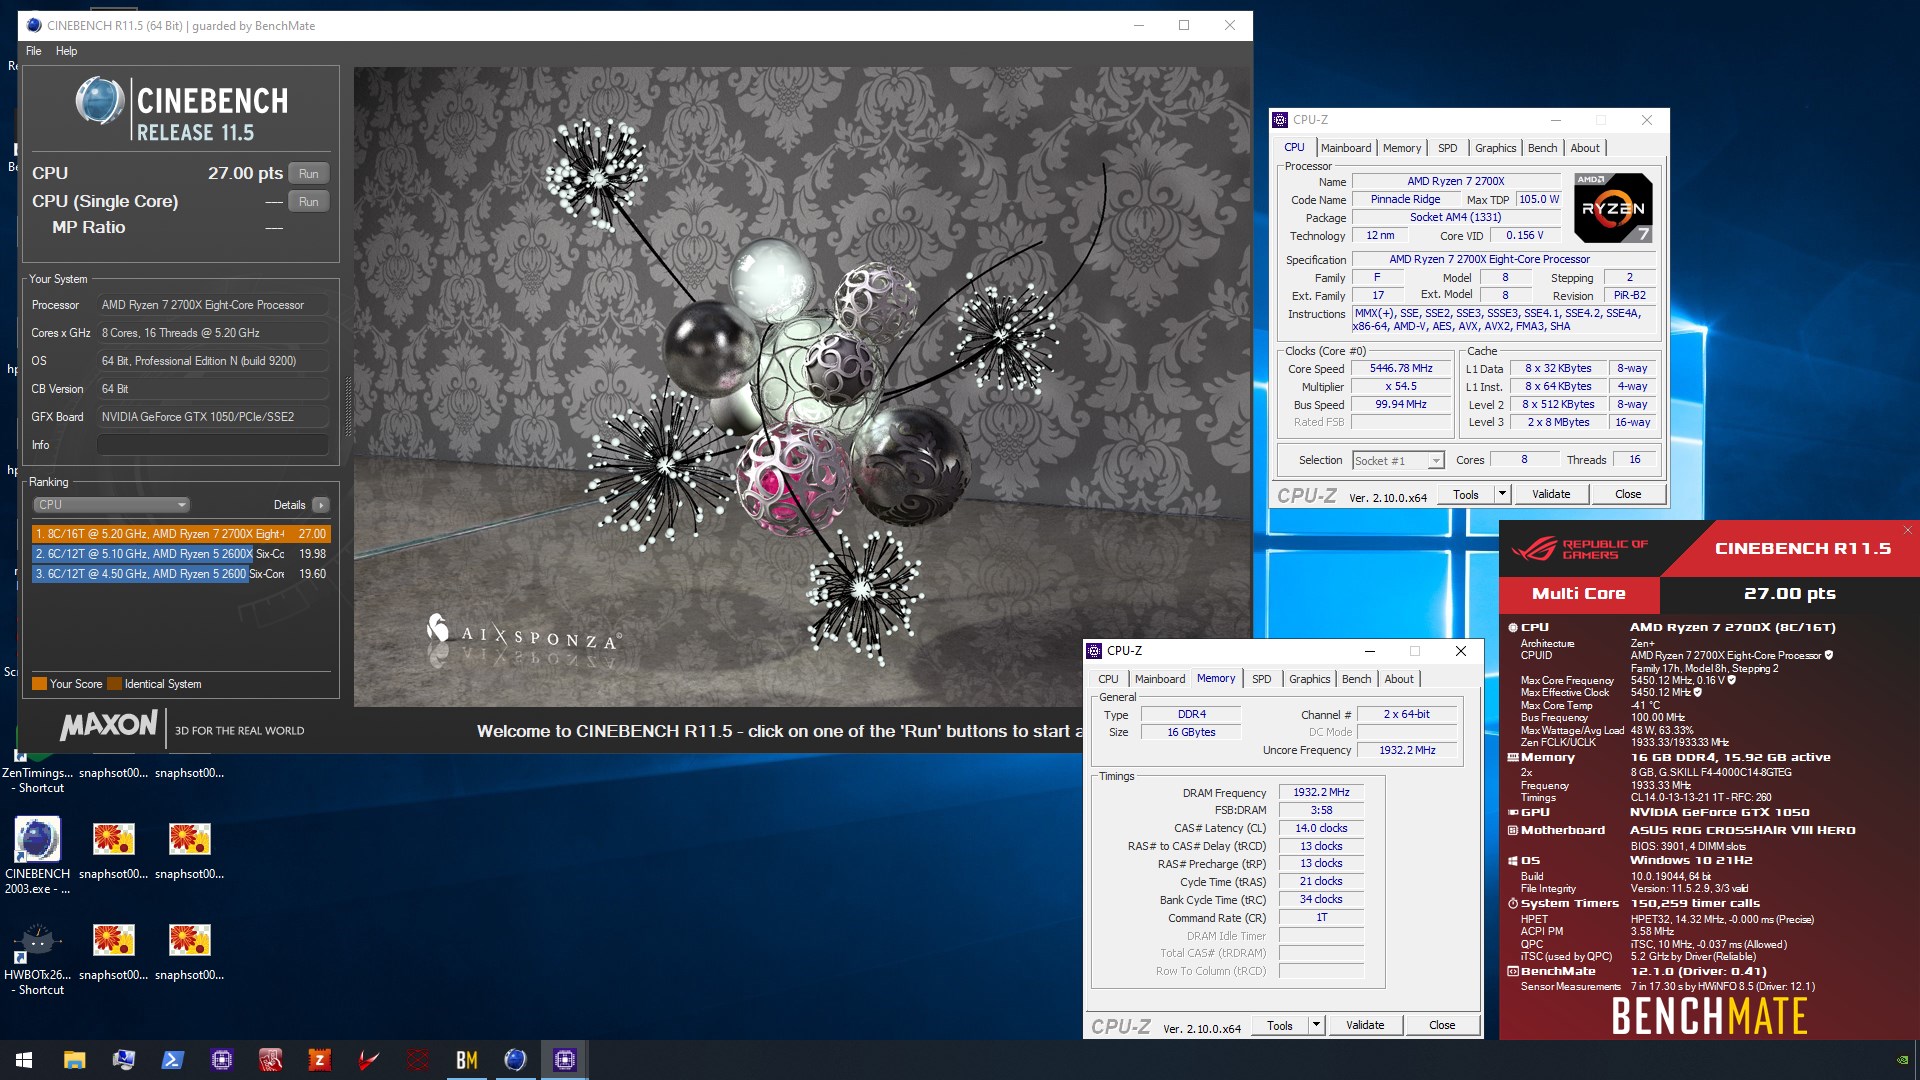Viewport: 1920px width, 1080px height.
Task: Open the About tab in the lower CPU-Z window
Action: 1399,679
